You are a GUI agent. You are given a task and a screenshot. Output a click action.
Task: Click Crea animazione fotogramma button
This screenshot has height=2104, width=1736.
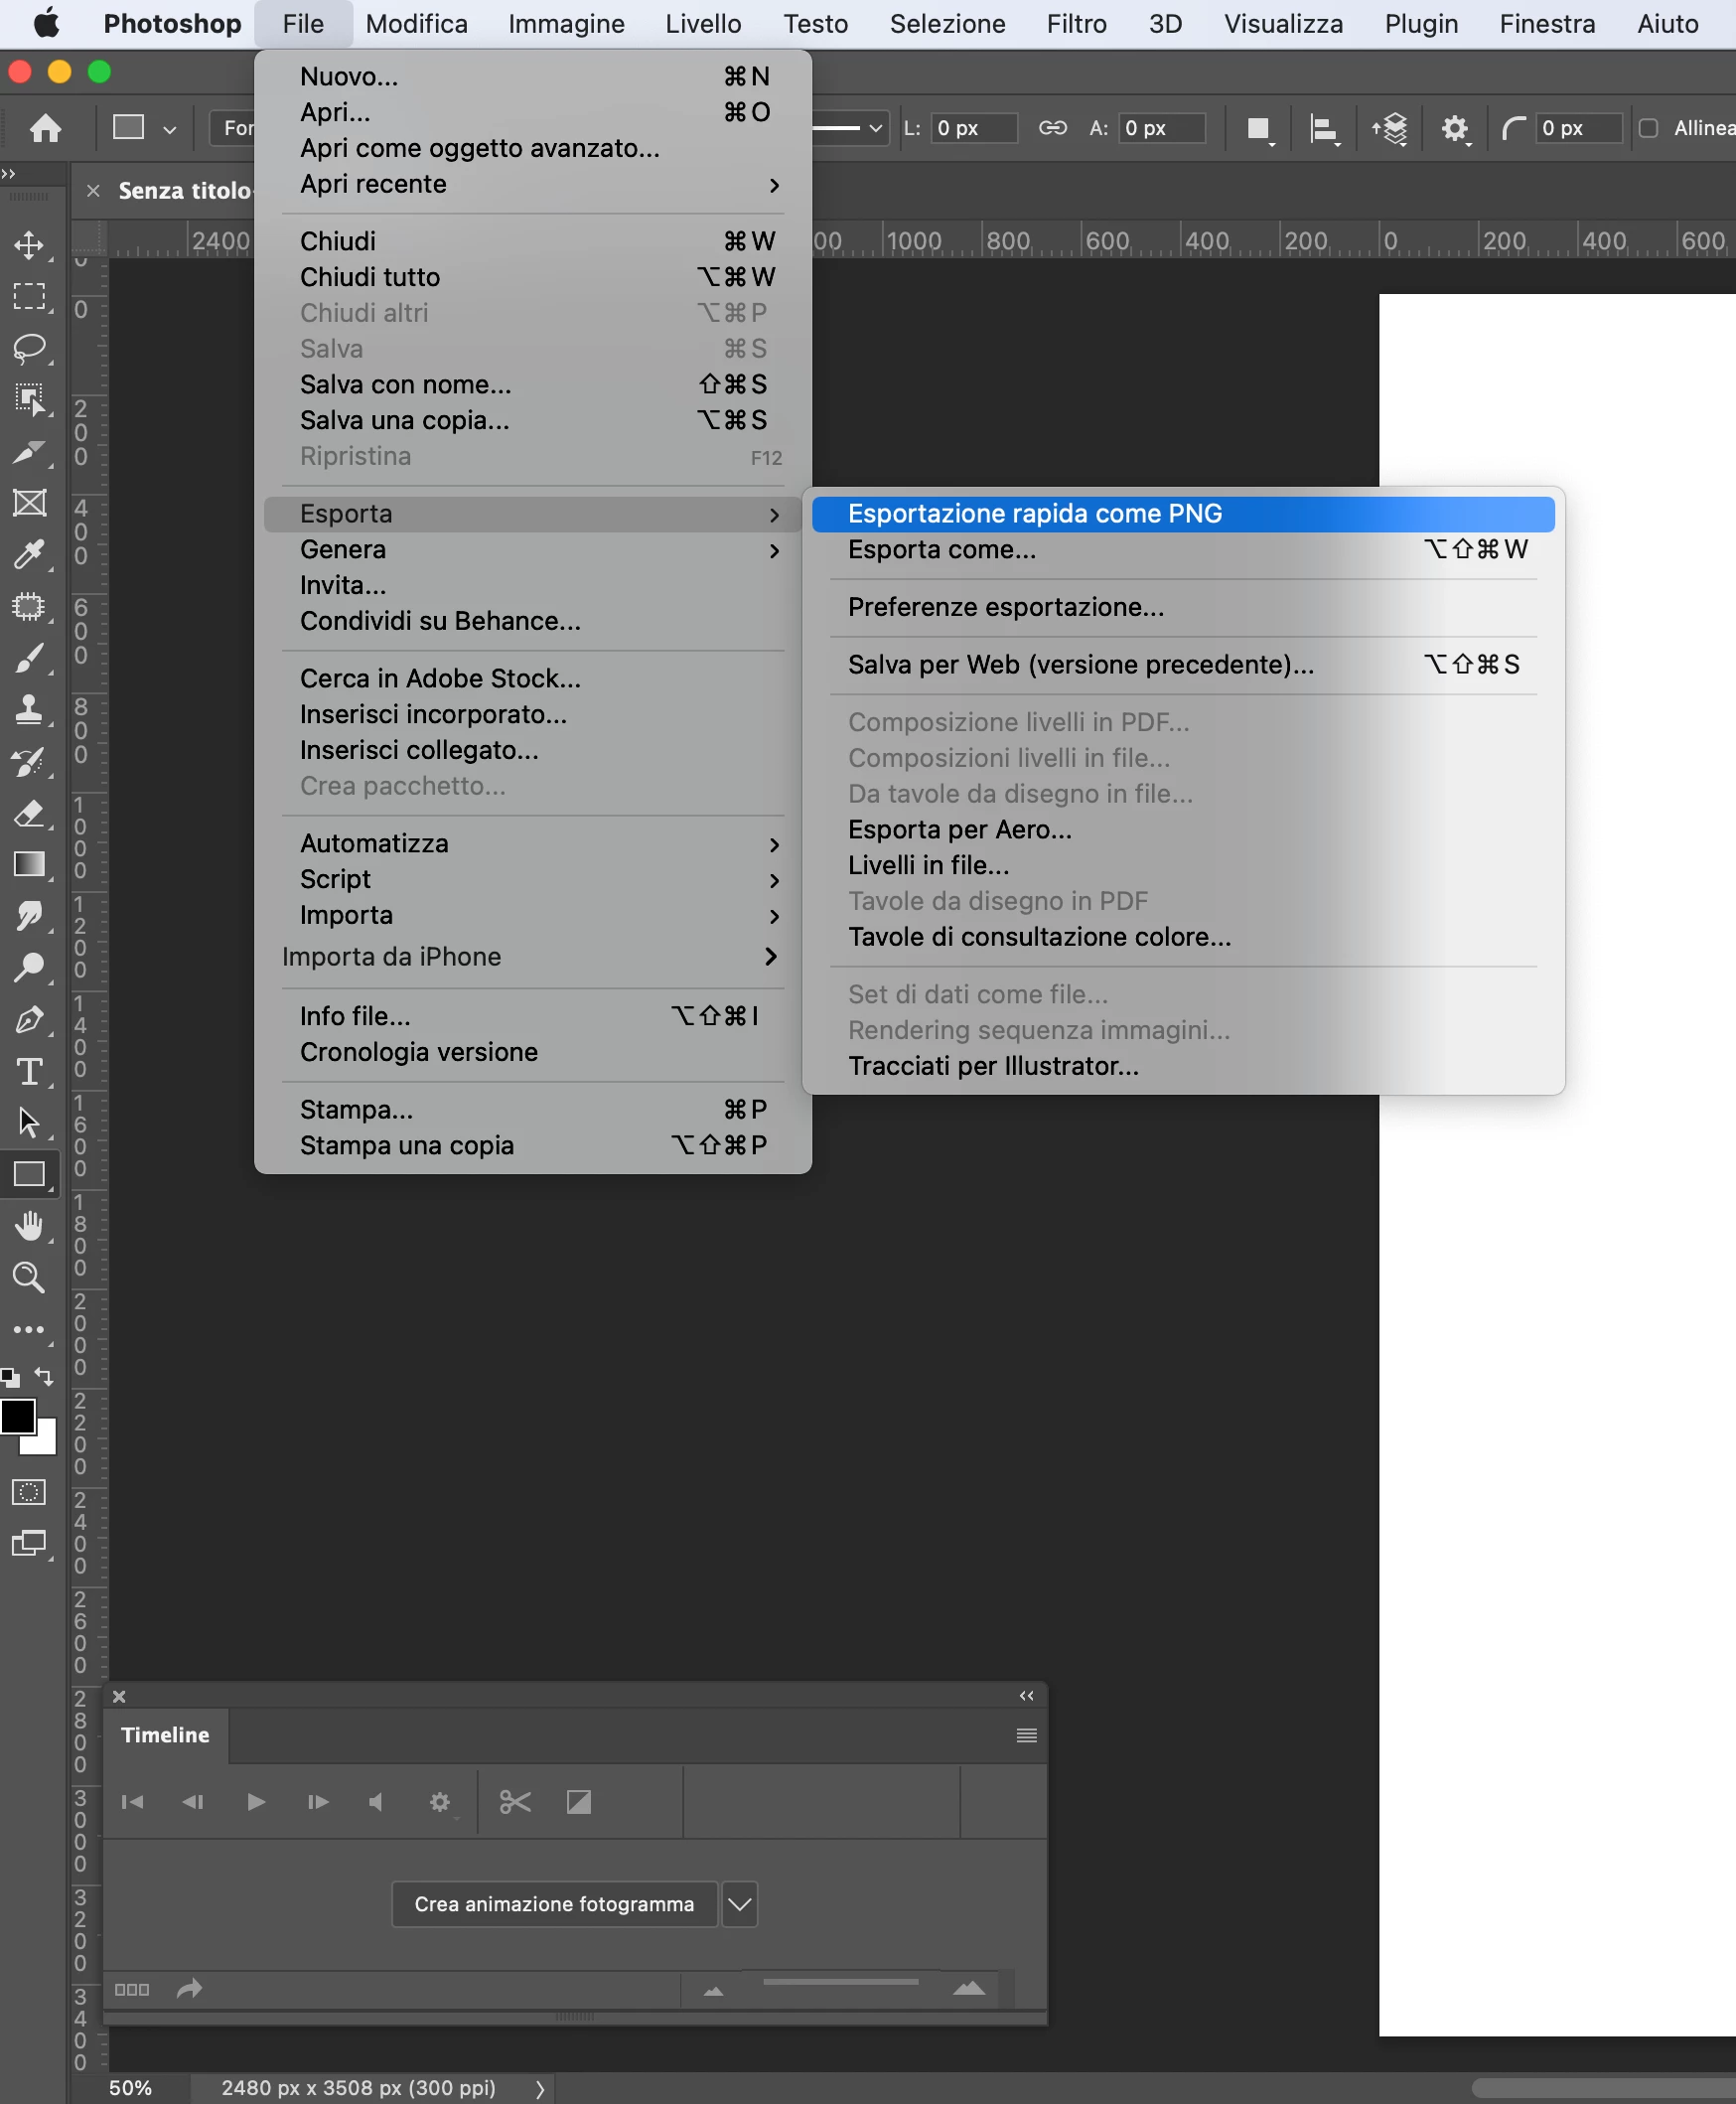click(554, 1904)
